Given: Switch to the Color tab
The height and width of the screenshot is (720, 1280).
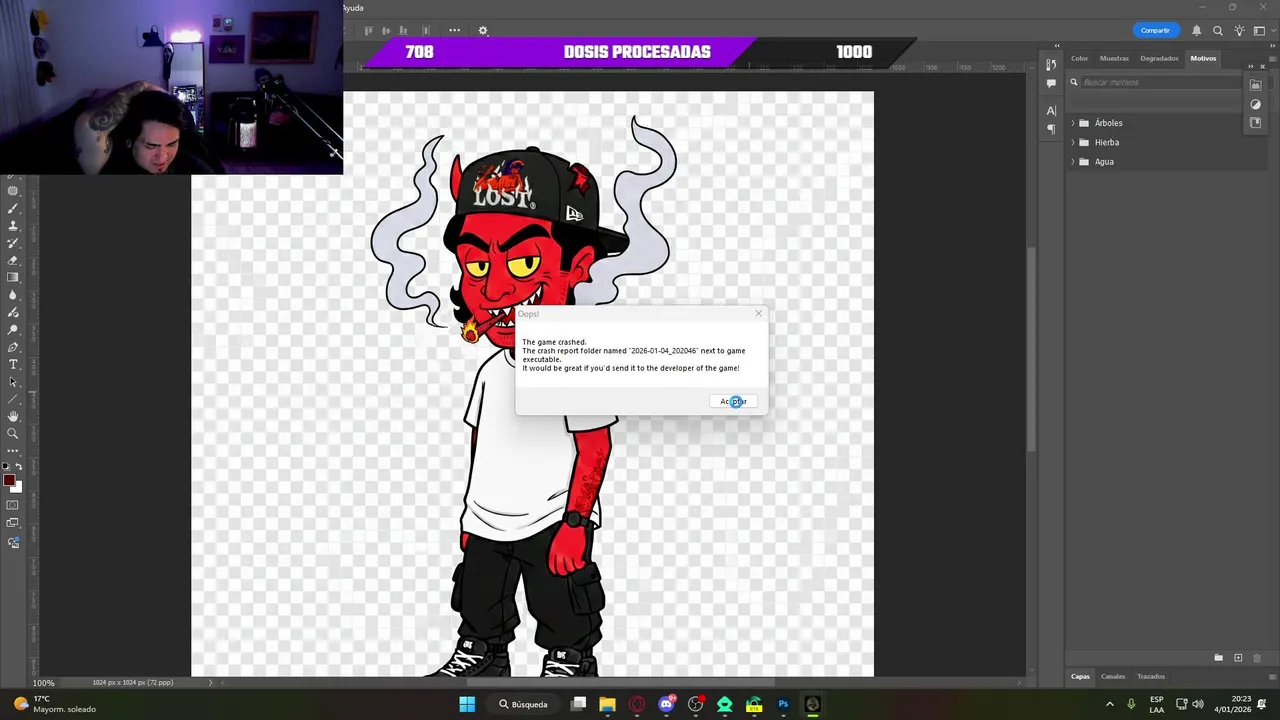Looking at the screenshot, I should [1080, 58].
